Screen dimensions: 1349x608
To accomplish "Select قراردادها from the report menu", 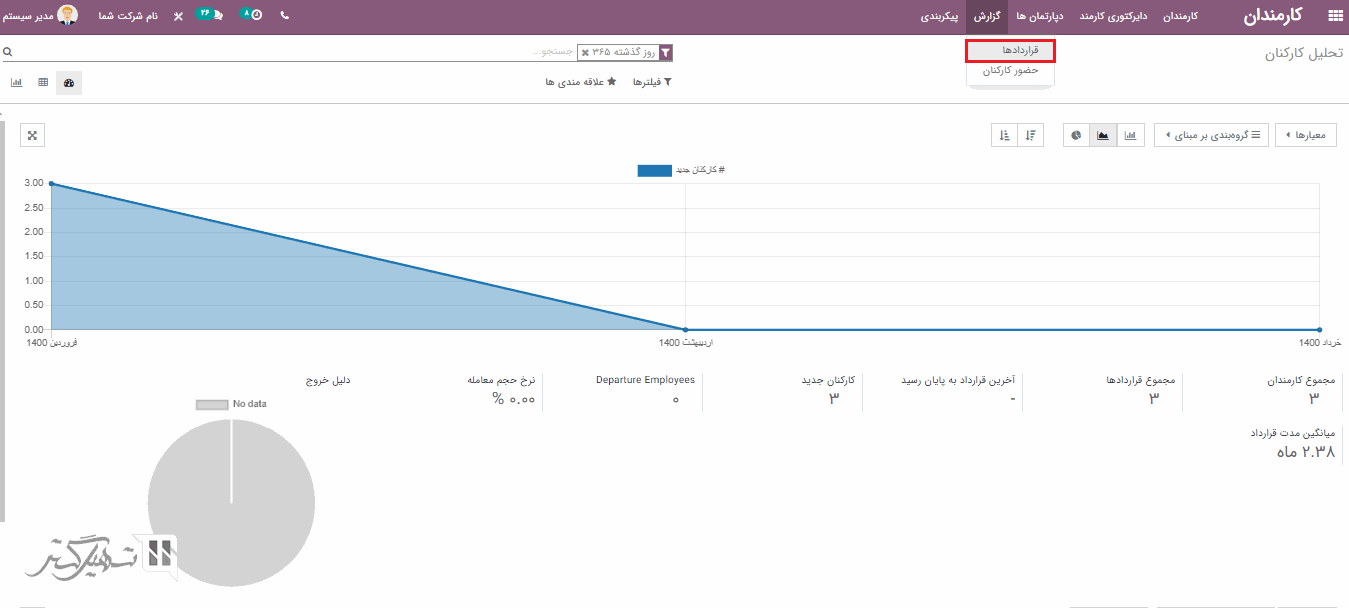I will pos(1011,50).
